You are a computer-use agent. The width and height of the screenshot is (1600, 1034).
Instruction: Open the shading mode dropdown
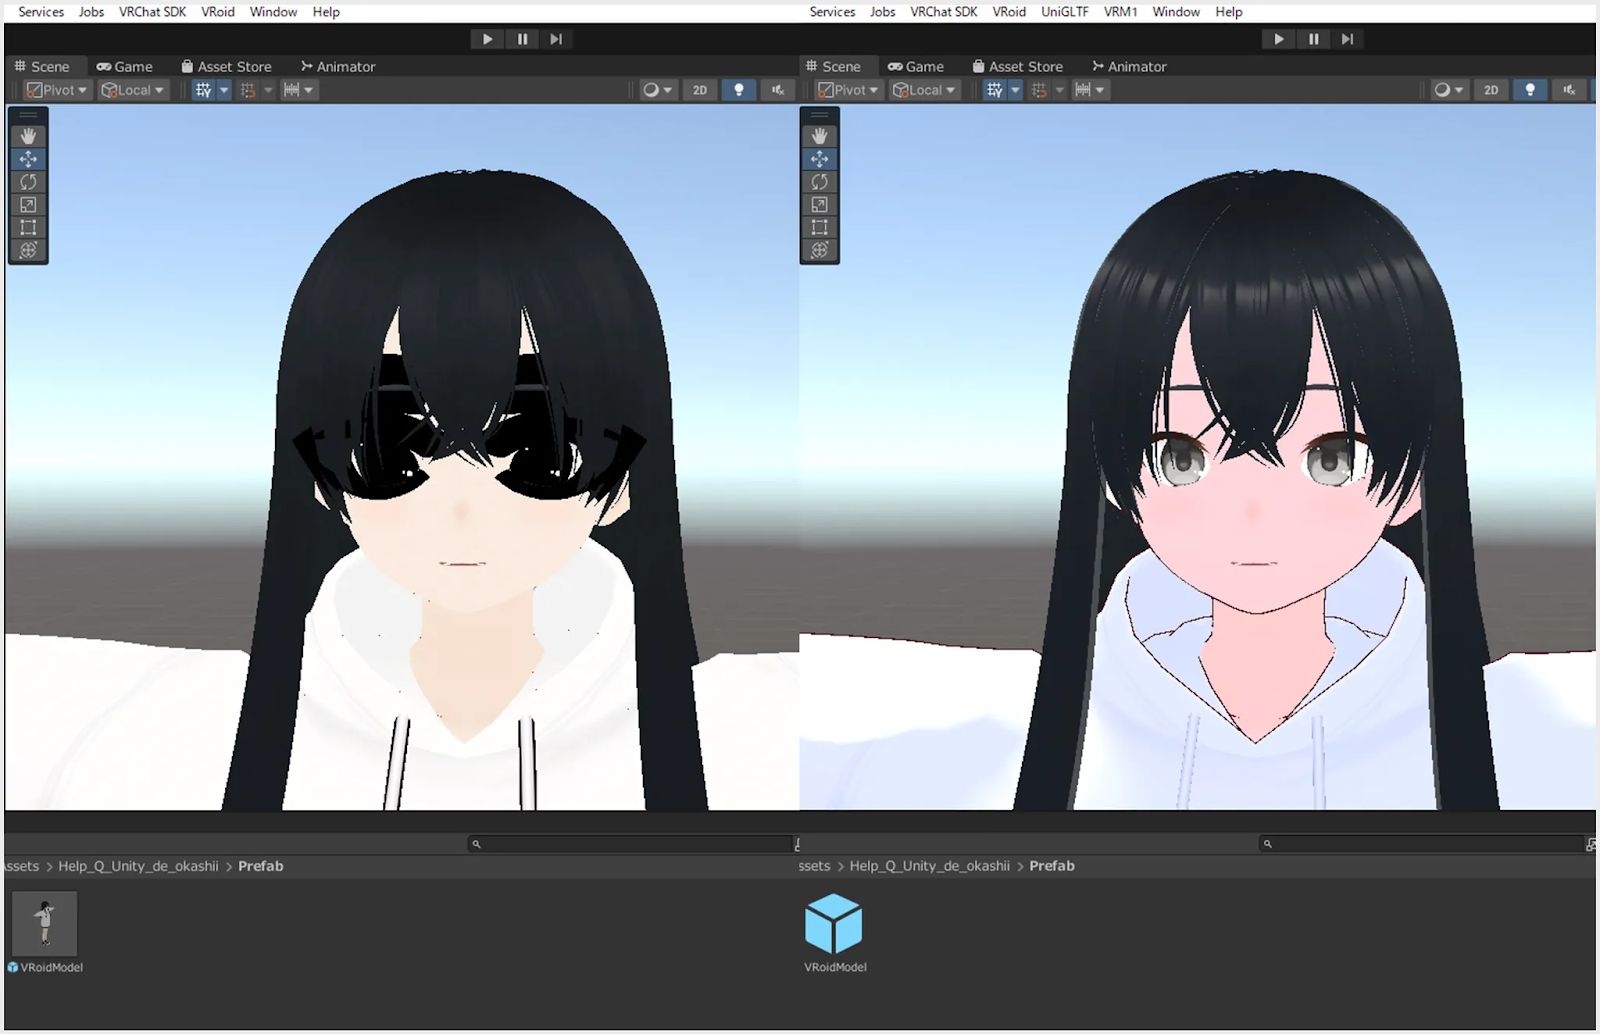[657, 89]
